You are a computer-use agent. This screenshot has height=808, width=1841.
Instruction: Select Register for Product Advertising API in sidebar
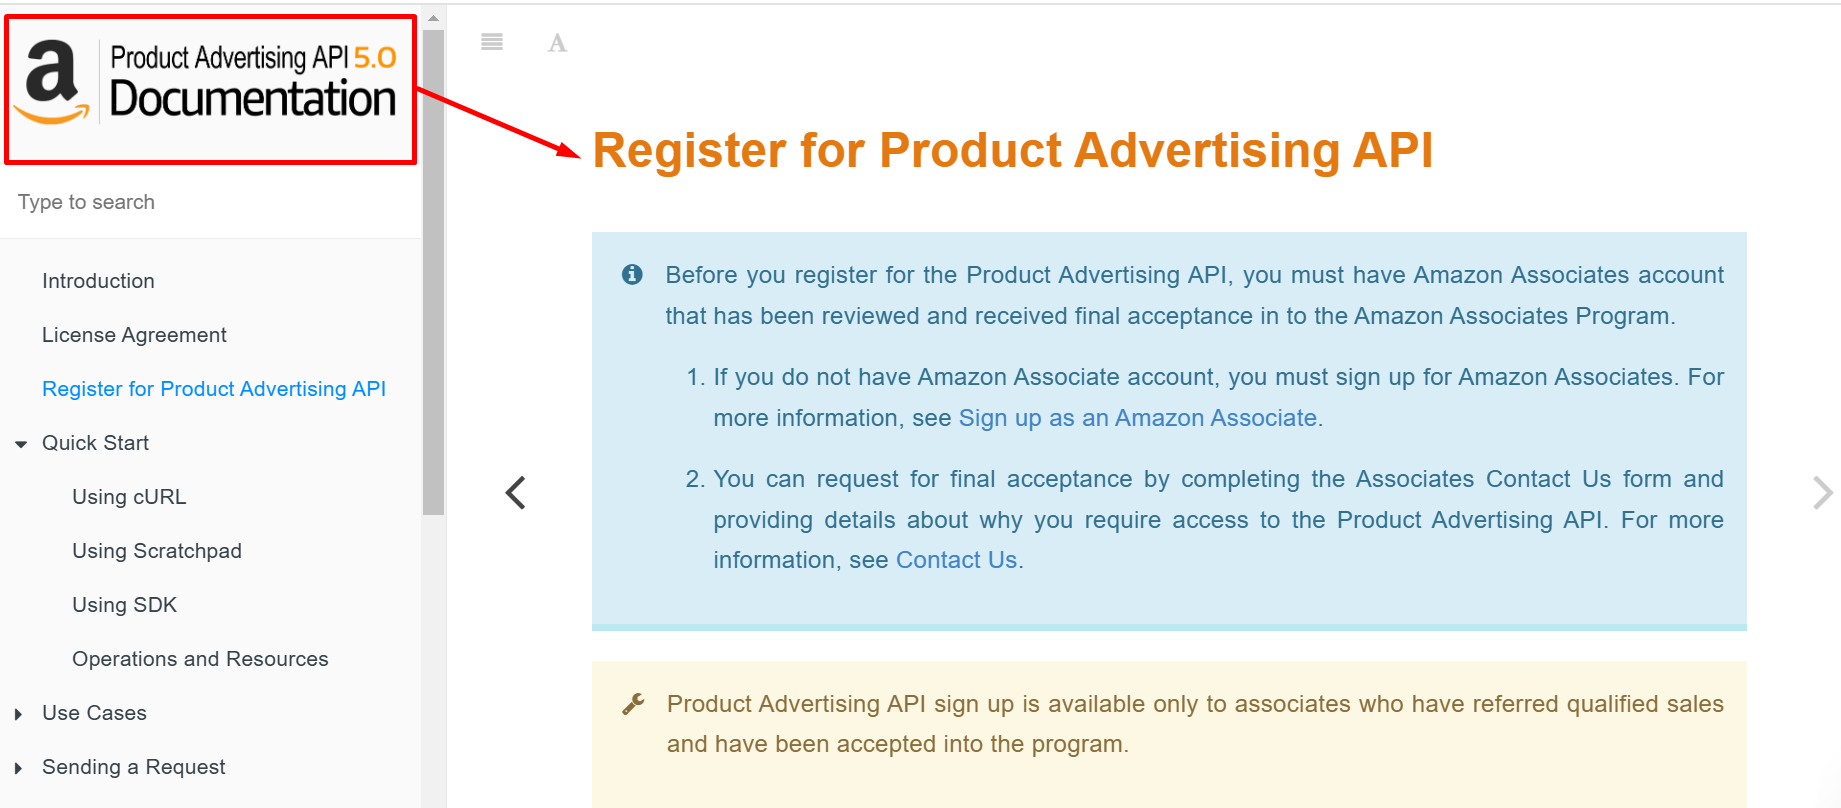tap(214, 389)
